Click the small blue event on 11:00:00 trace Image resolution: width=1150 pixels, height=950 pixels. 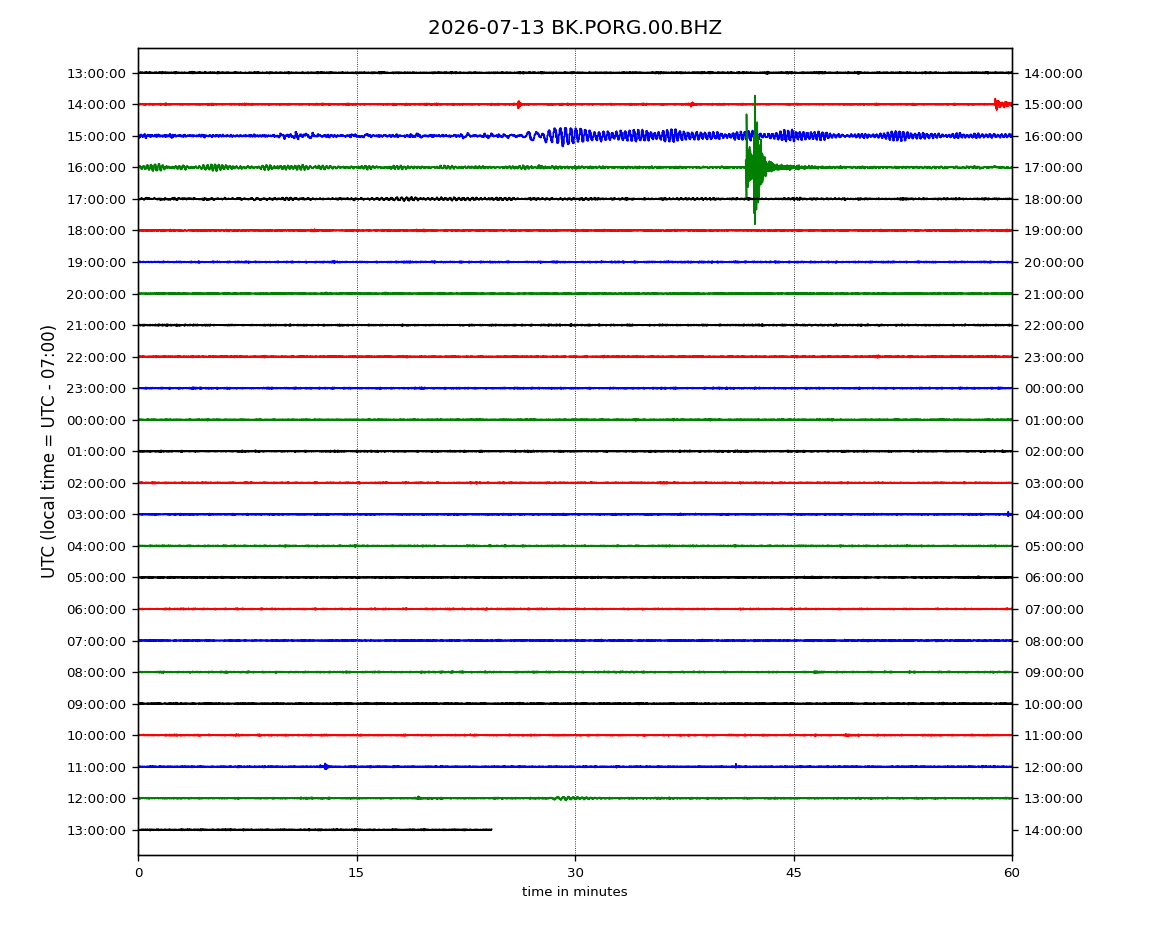click(x=326, y=766)
